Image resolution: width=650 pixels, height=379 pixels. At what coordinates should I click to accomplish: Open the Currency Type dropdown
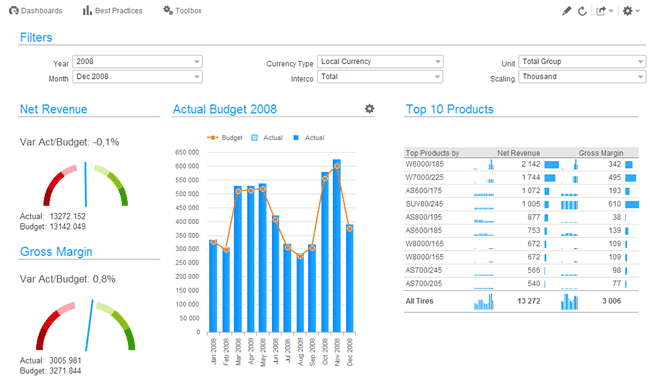(x=380, y=61)
